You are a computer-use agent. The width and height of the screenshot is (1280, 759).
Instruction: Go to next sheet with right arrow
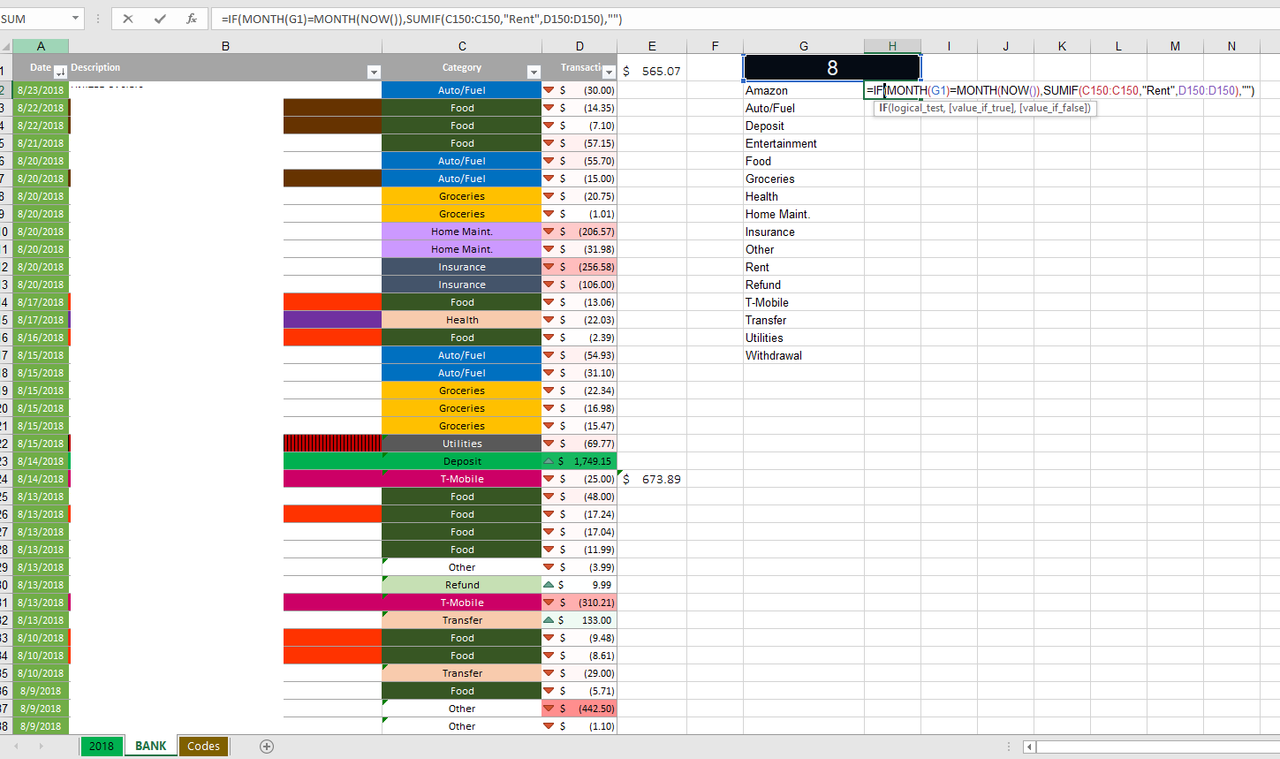click(41, 746)
